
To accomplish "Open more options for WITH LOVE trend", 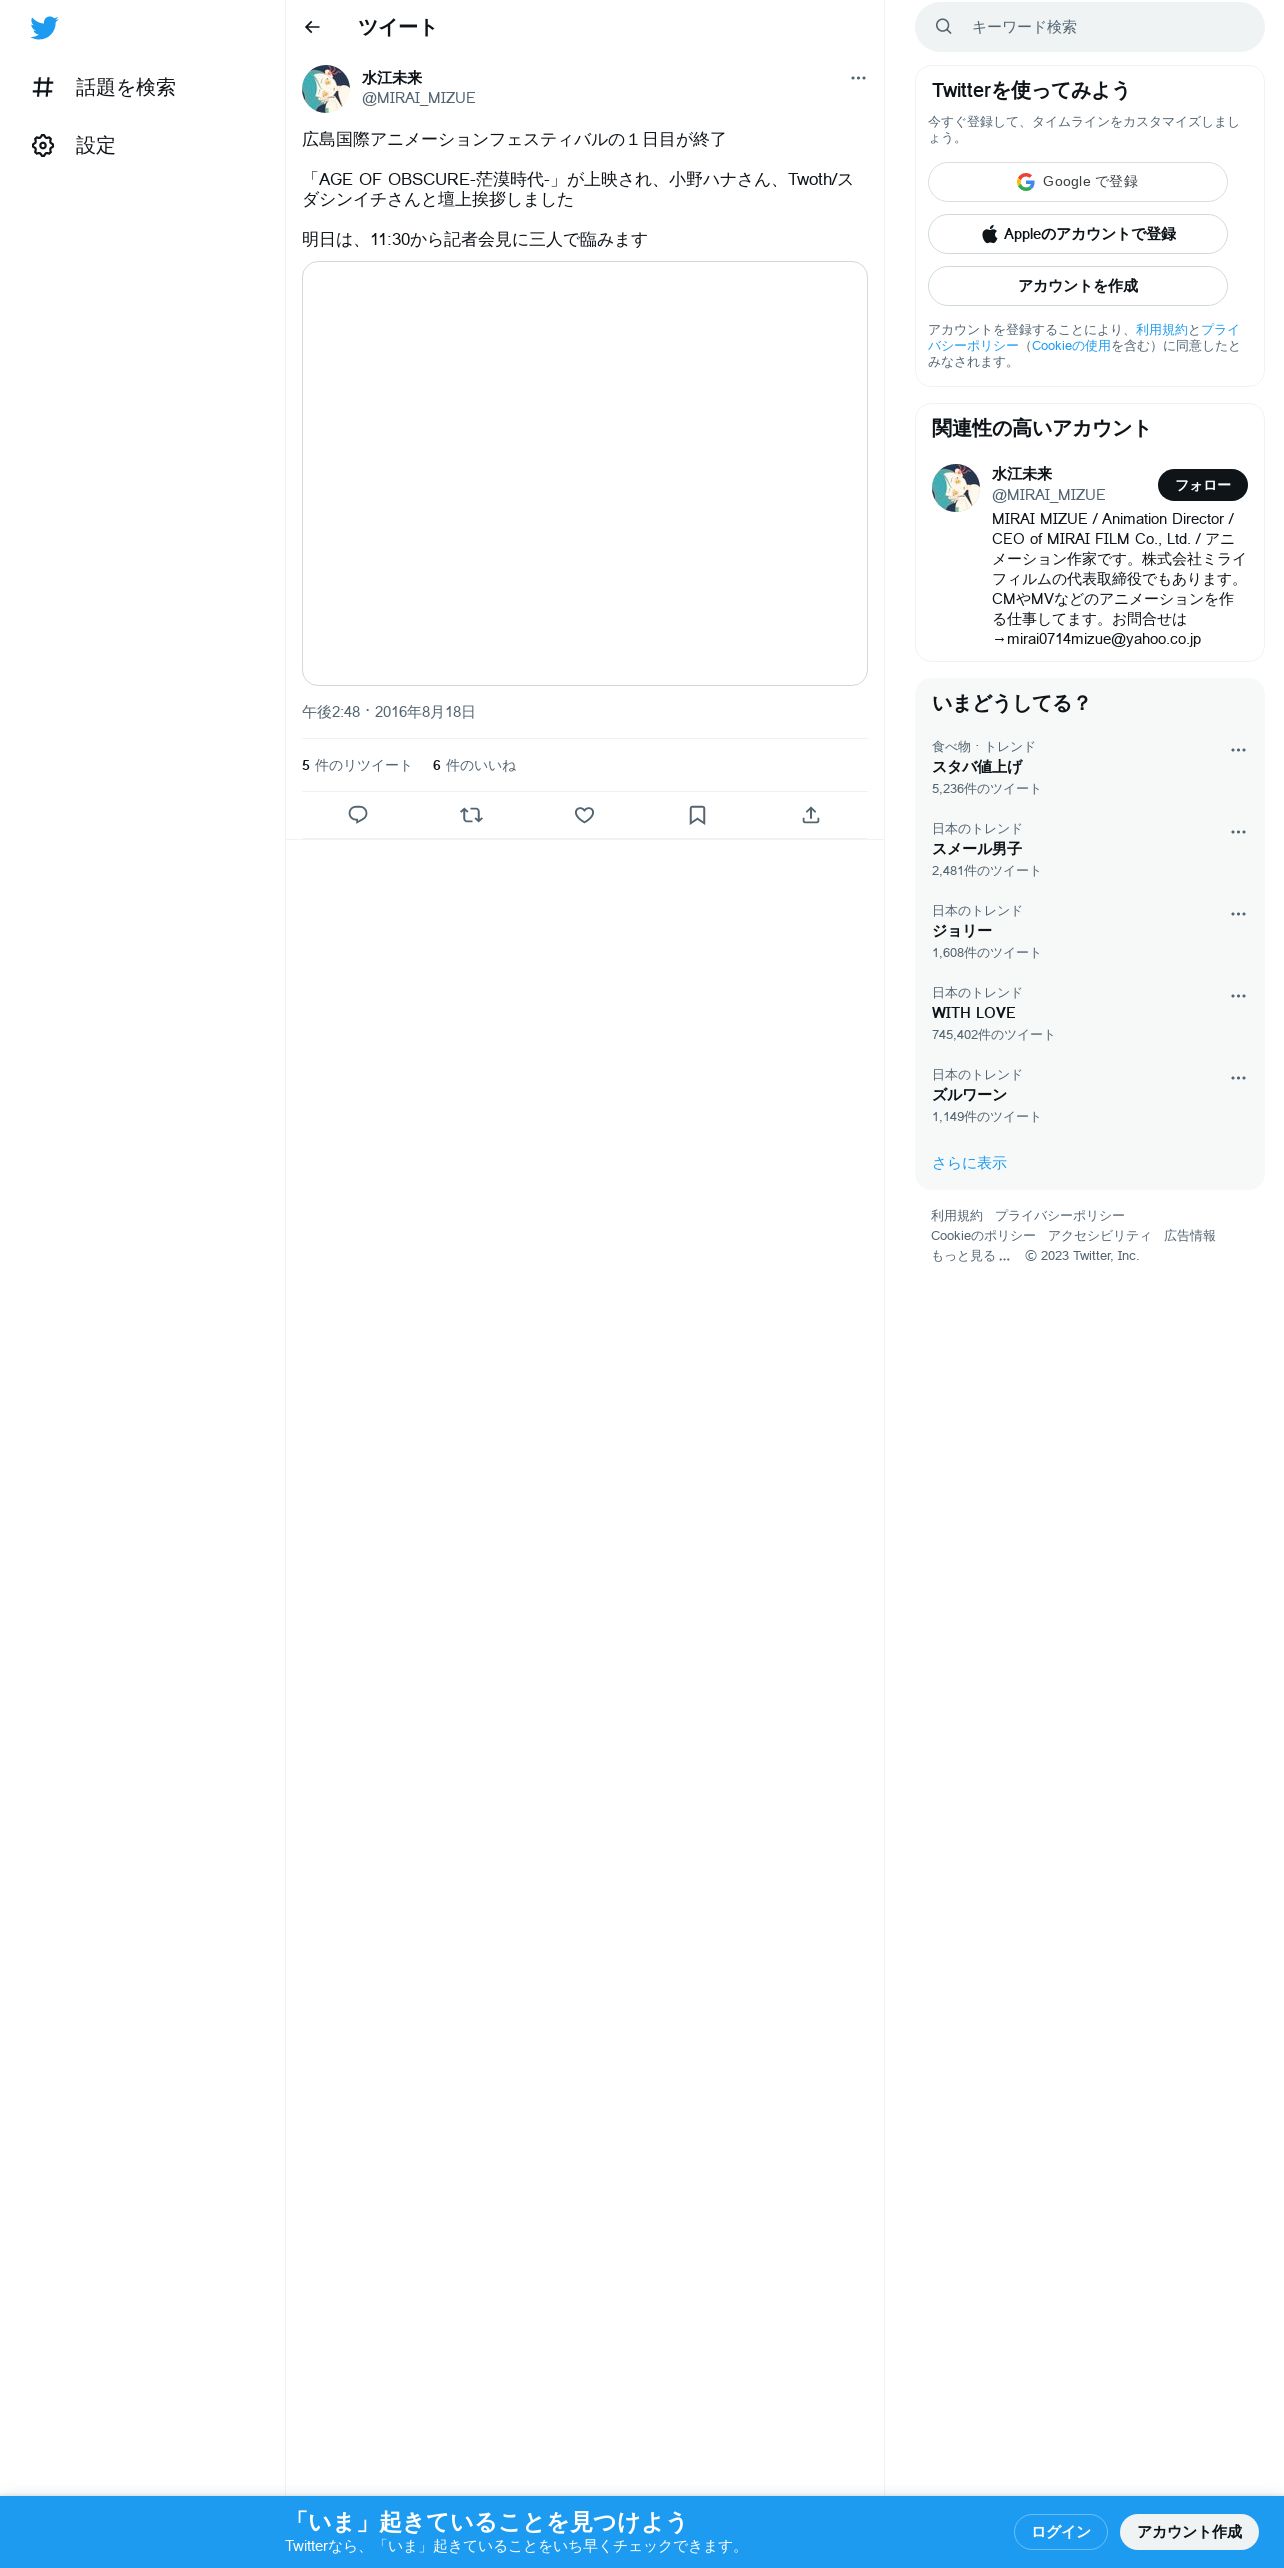I will click(1238, 996).
